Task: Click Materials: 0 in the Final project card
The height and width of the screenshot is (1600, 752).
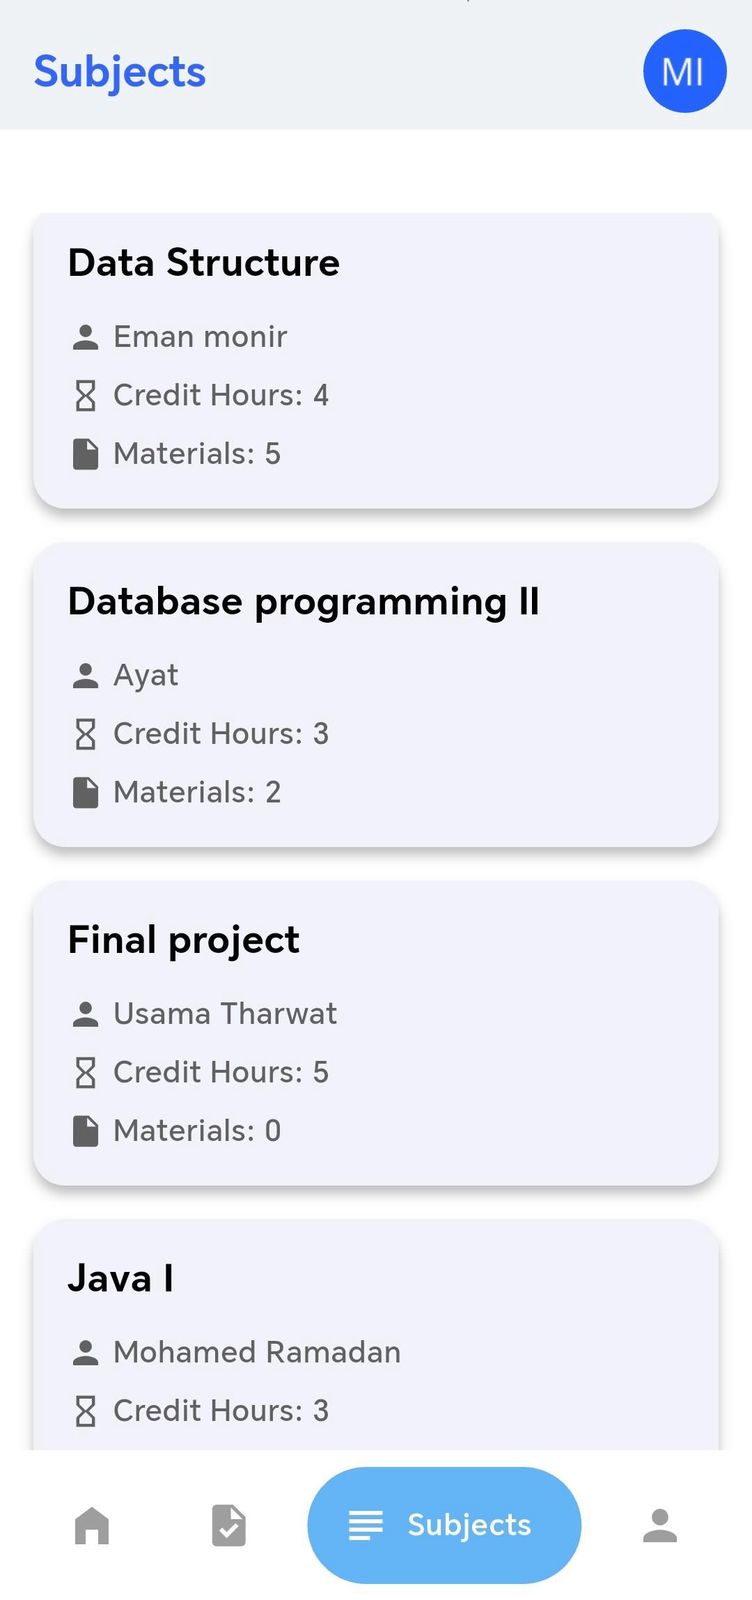Action: [196, 1130]
